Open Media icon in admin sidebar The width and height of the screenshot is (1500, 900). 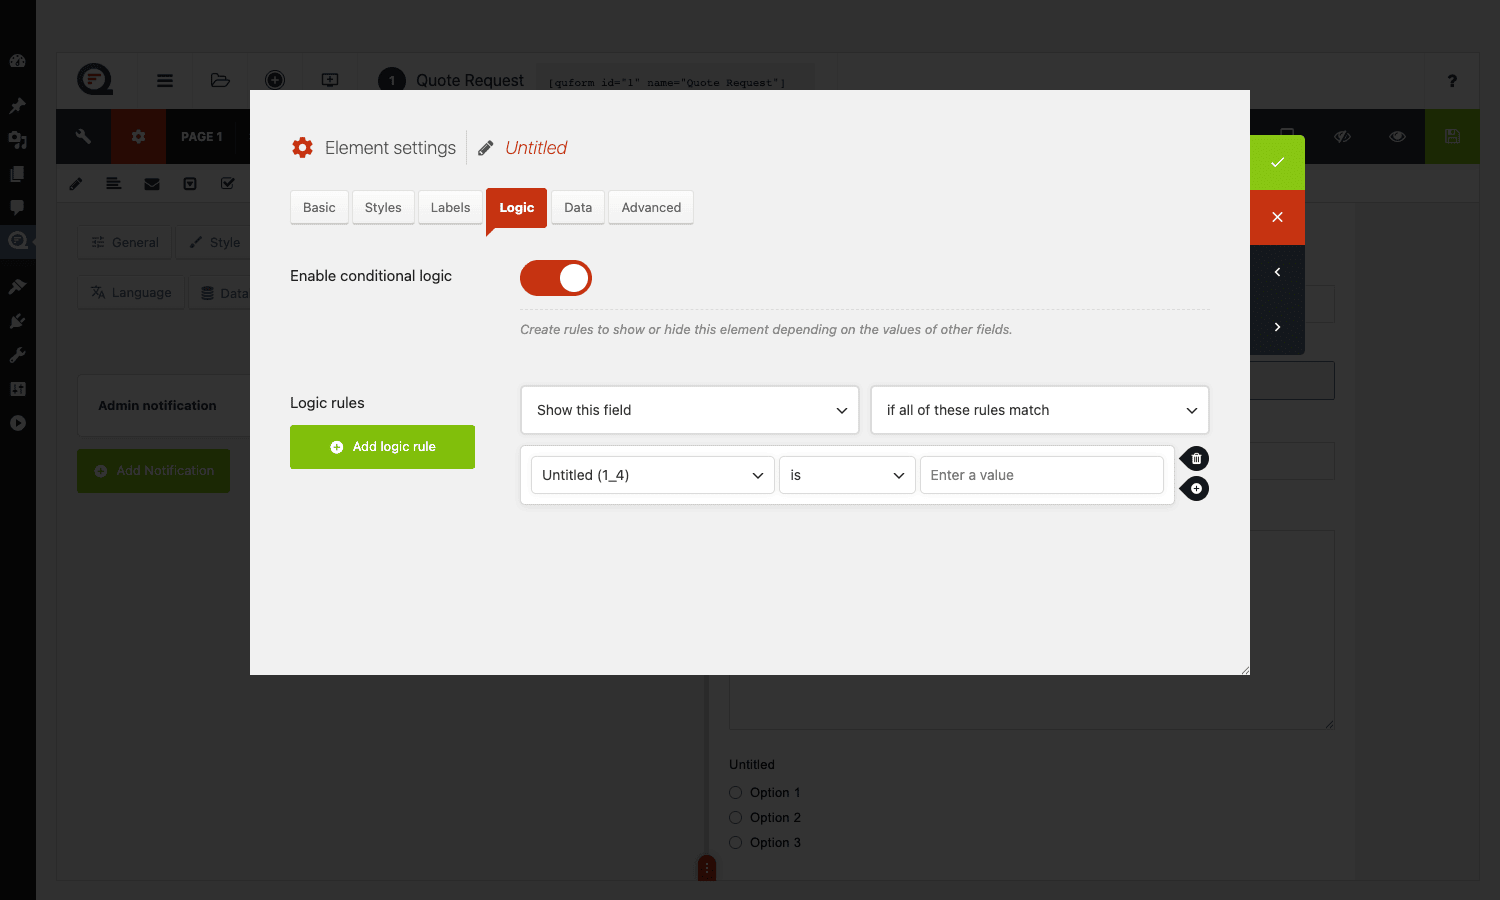(17, 140)
